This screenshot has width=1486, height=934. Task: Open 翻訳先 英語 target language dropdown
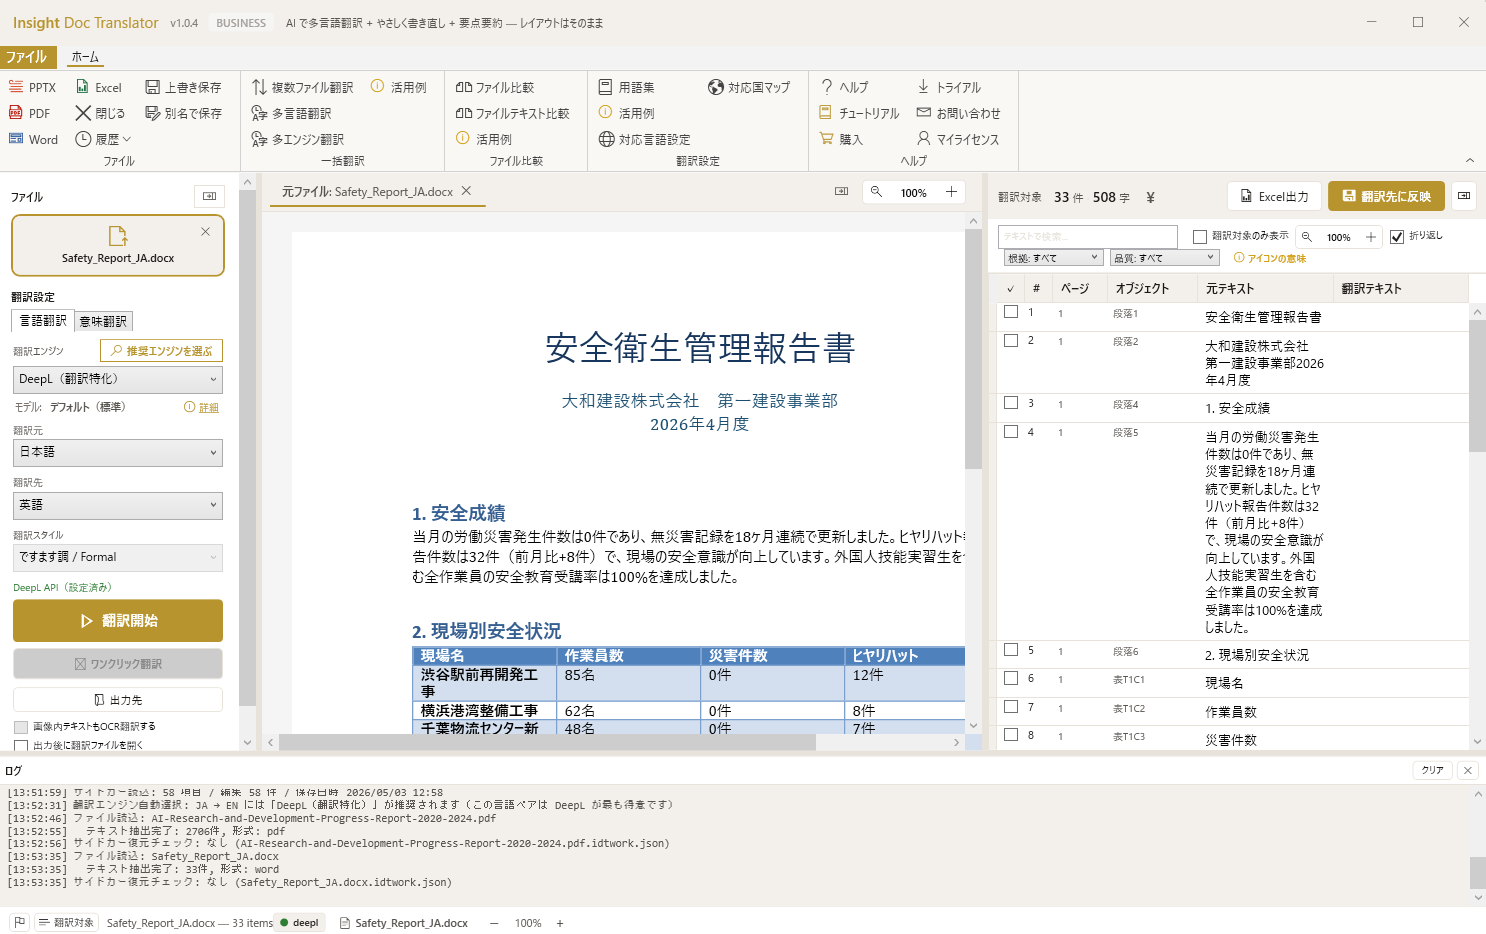118,505
